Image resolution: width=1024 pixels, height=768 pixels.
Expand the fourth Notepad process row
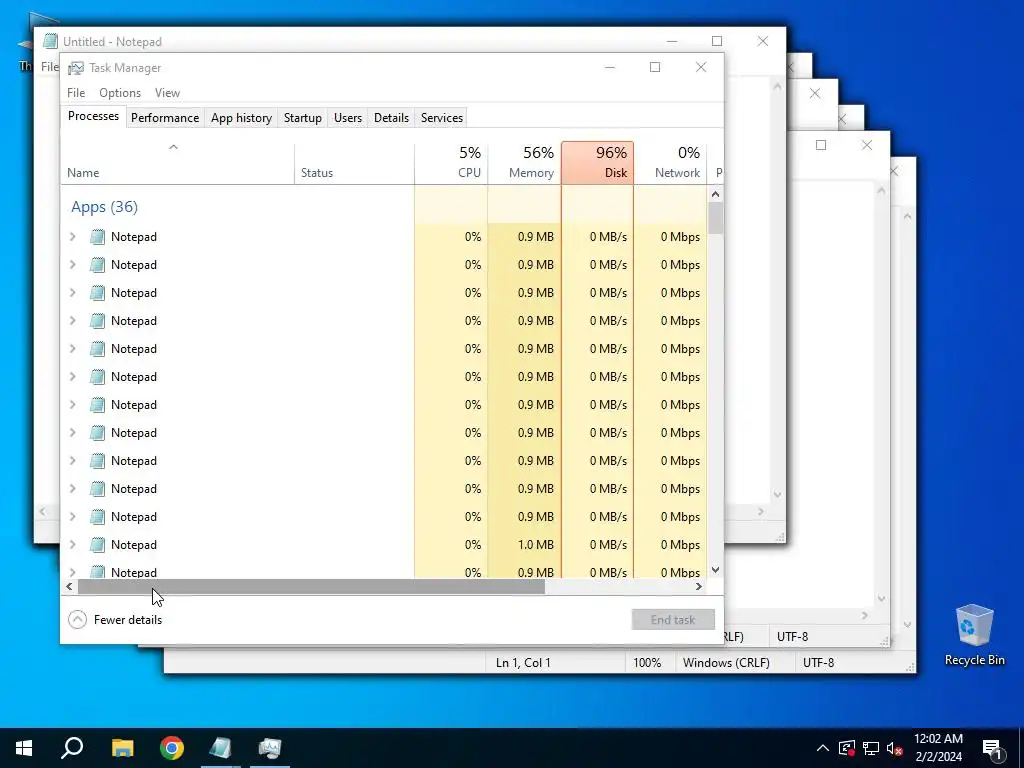pos(72,321)
